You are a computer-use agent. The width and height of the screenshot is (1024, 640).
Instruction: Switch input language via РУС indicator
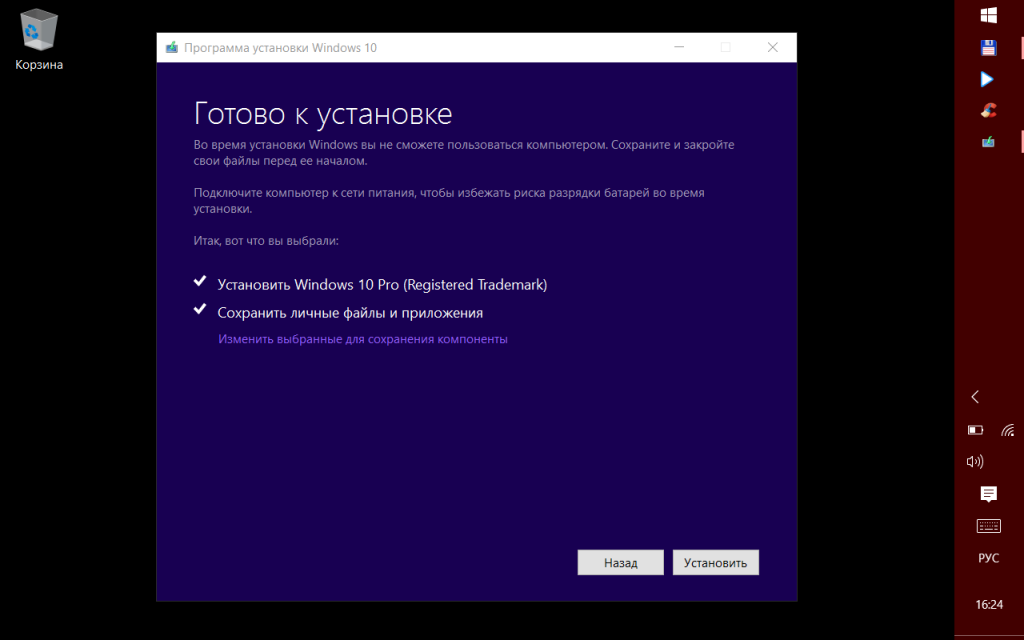(x=989, y=558)
